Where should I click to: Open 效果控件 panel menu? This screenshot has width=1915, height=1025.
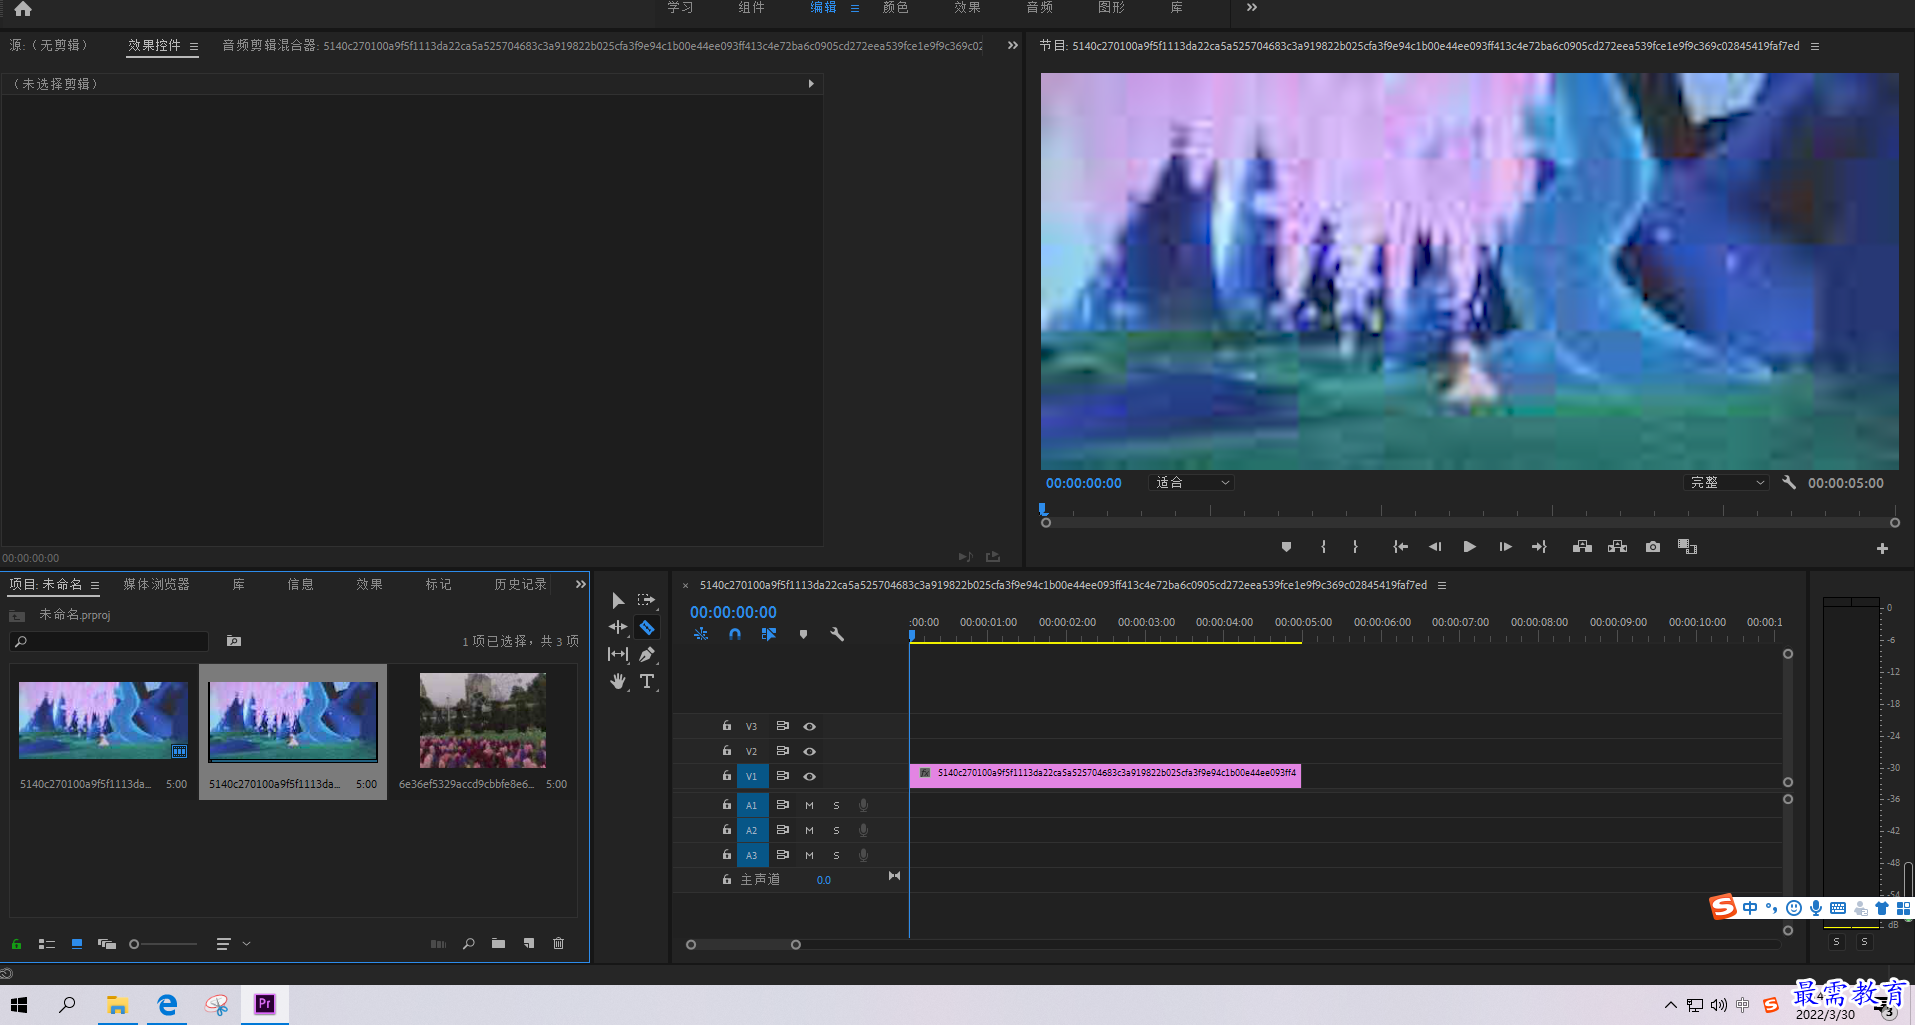[194, 46]
